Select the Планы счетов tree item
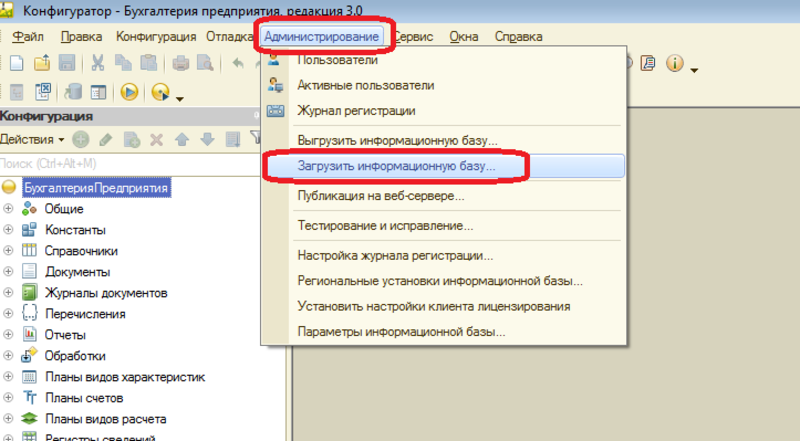800x441 pixels. [84, 398]
